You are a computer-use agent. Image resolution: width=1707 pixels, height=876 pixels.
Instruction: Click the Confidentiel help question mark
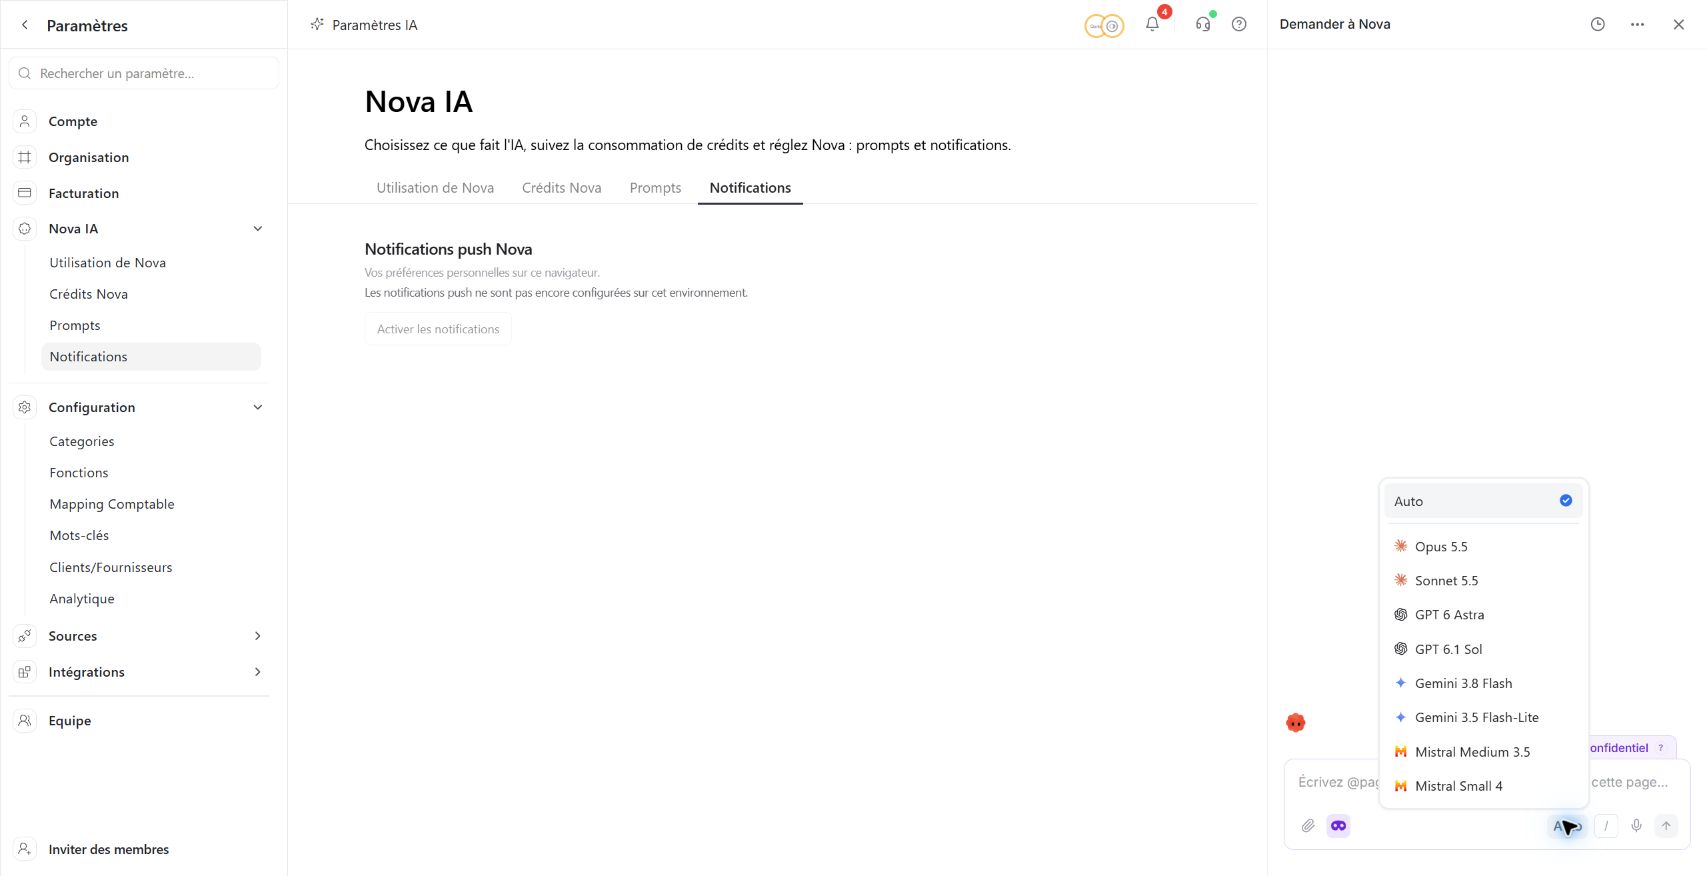click(1661, 748)
